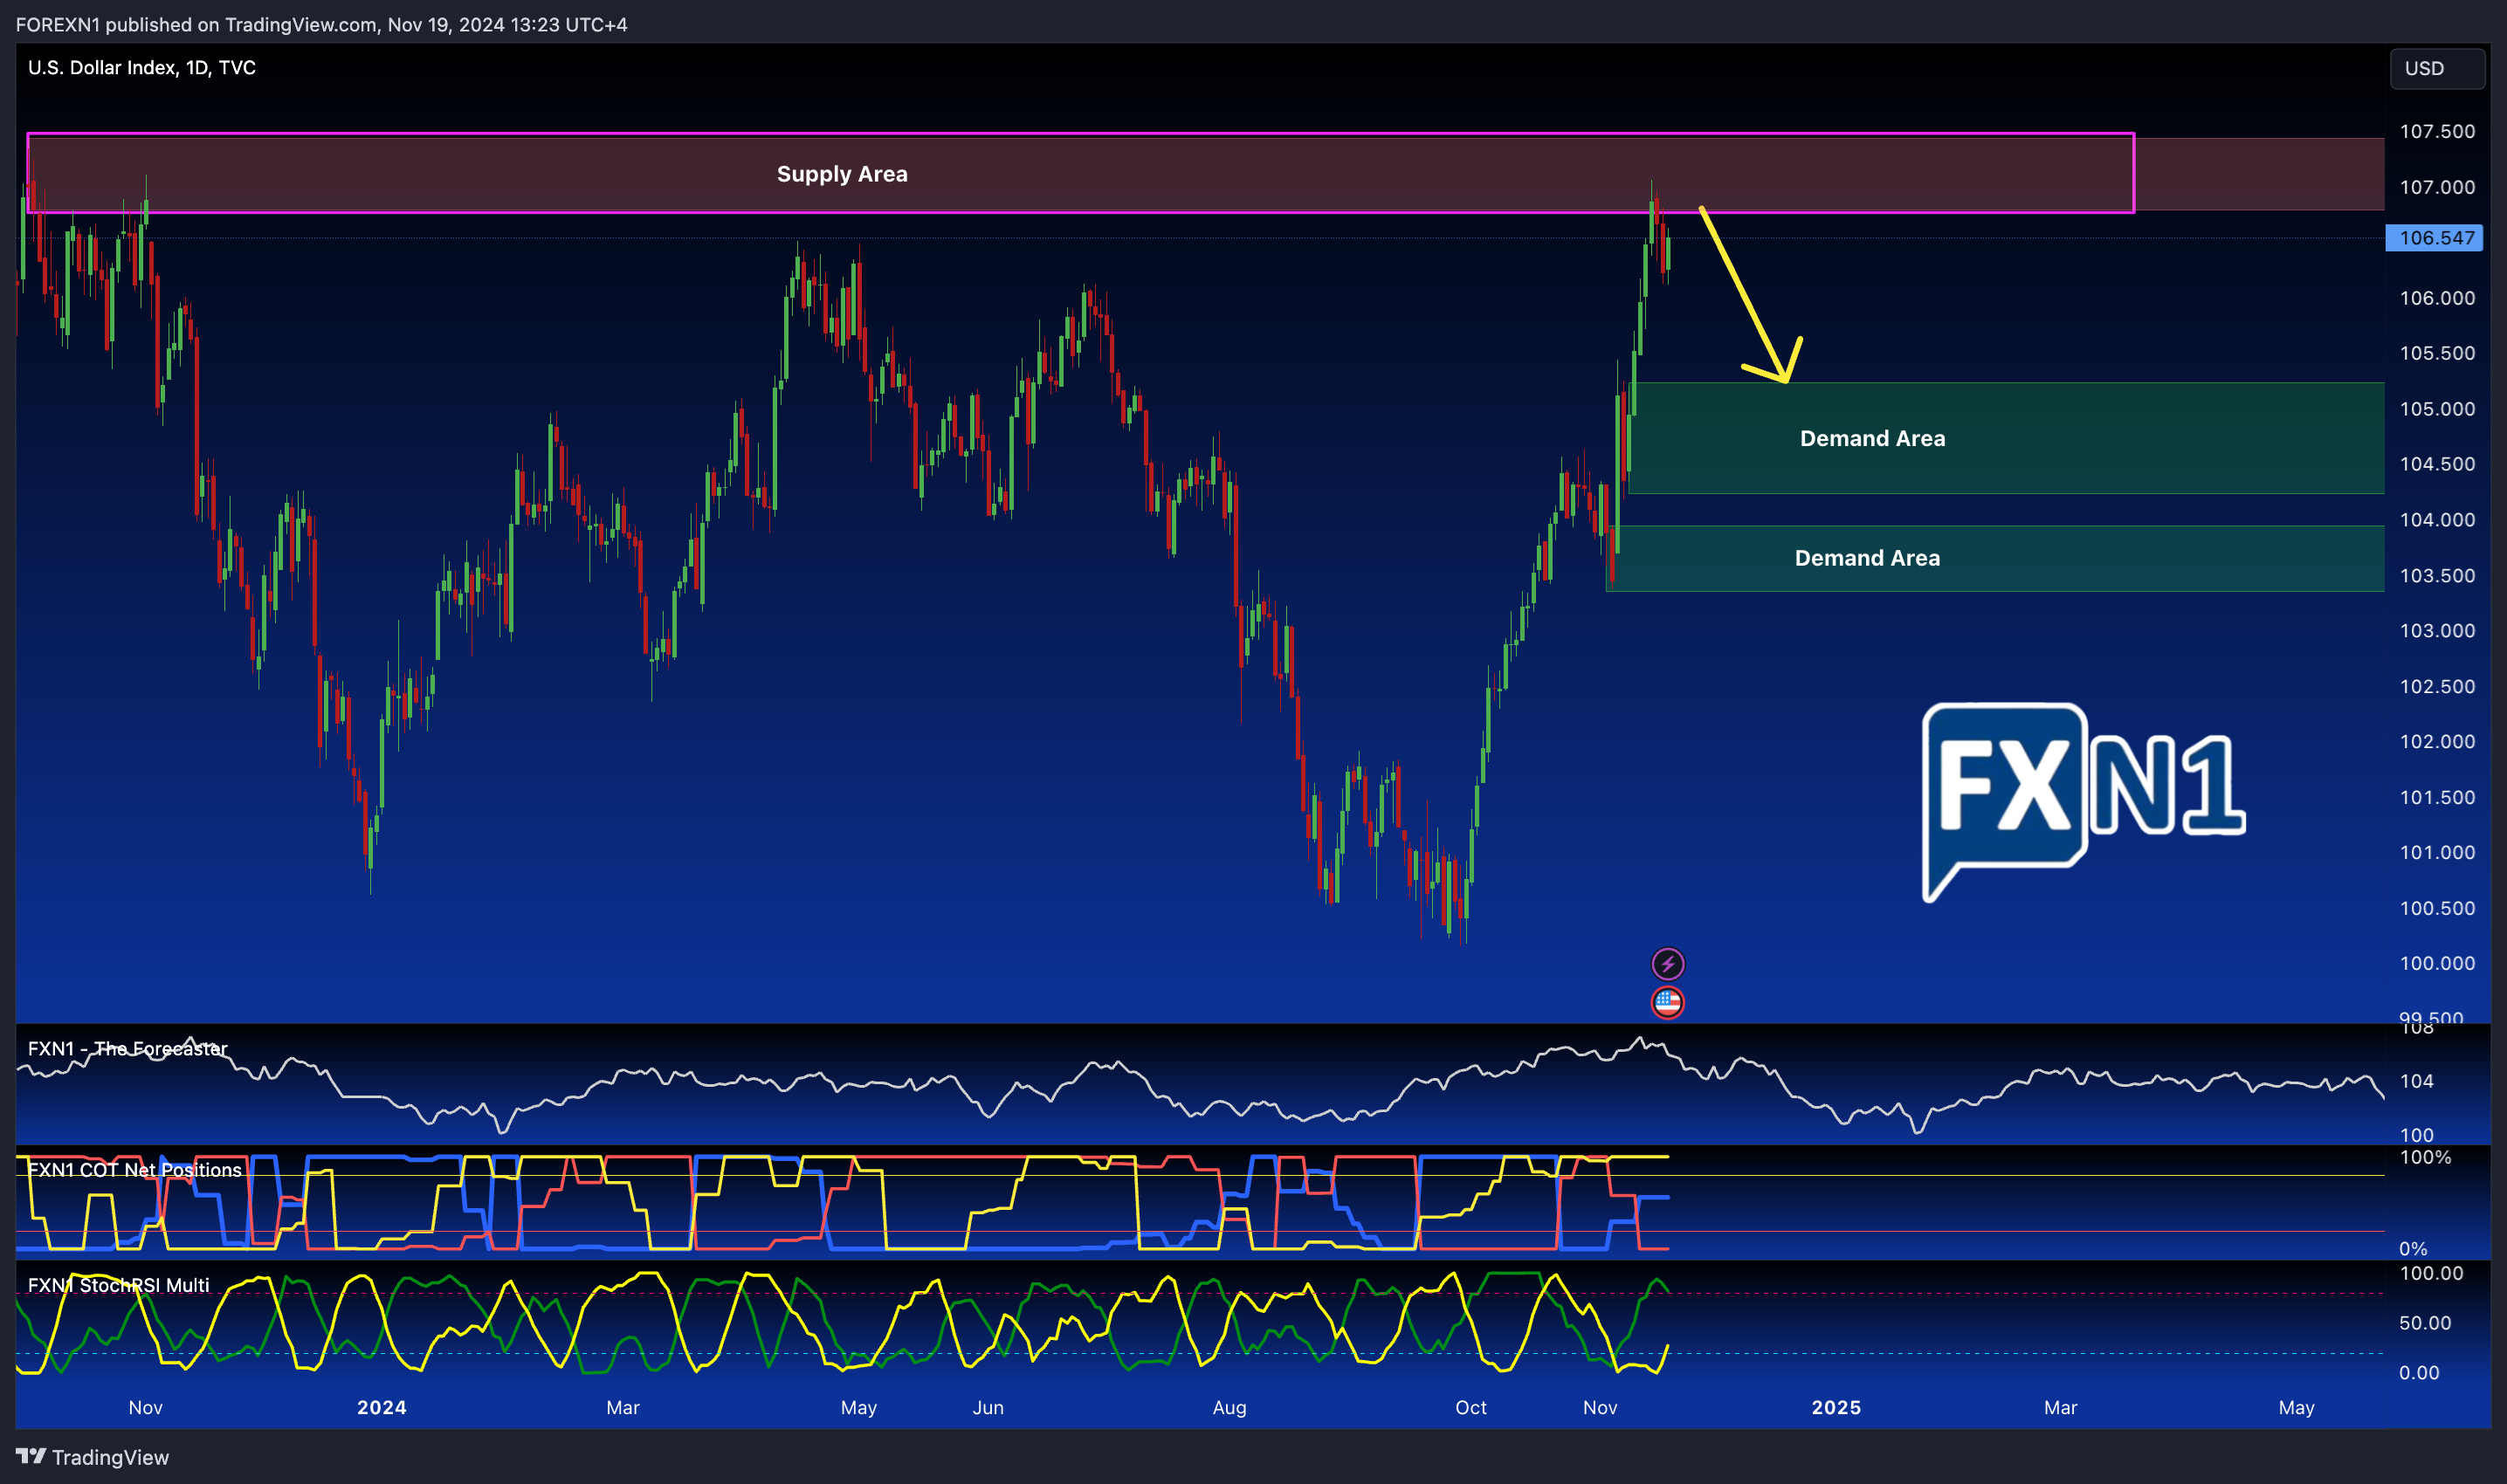Click the 100.000 price axis label
The width and height of the screenshot is (2507, 1484).
point(2437,963)
